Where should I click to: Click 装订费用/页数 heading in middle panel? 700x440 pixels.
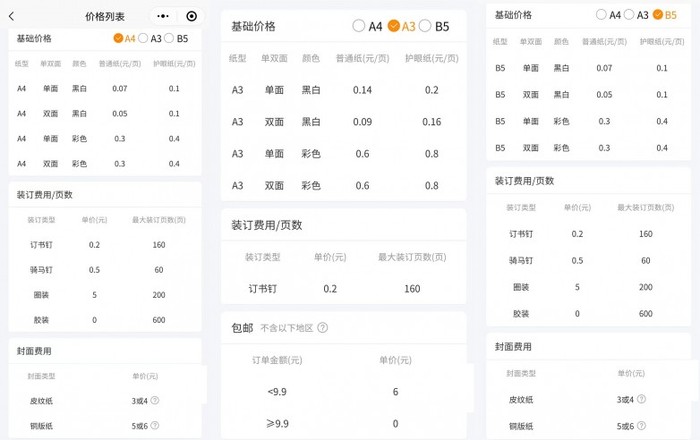[267, 225]
